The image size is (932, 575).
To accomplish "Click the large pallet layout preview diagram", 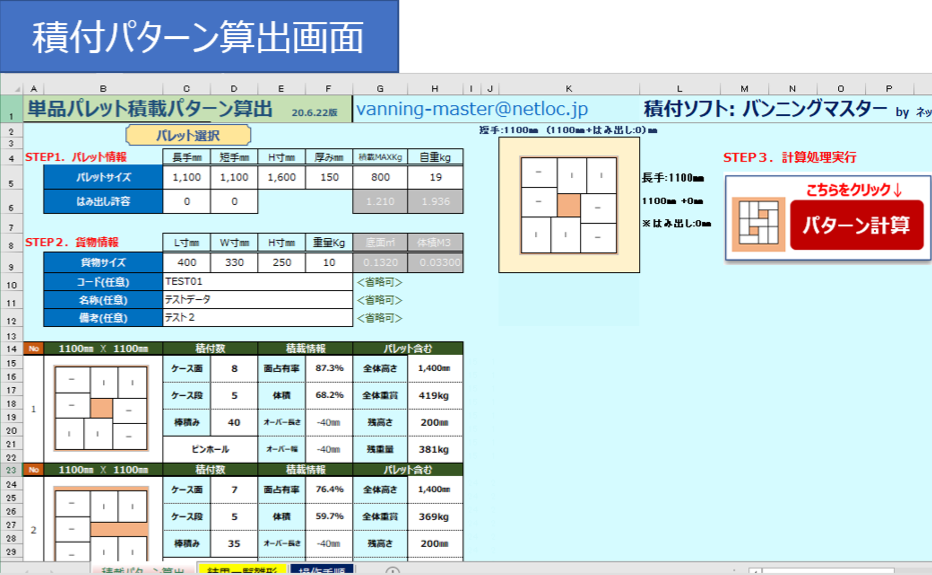I will (568, 205).
